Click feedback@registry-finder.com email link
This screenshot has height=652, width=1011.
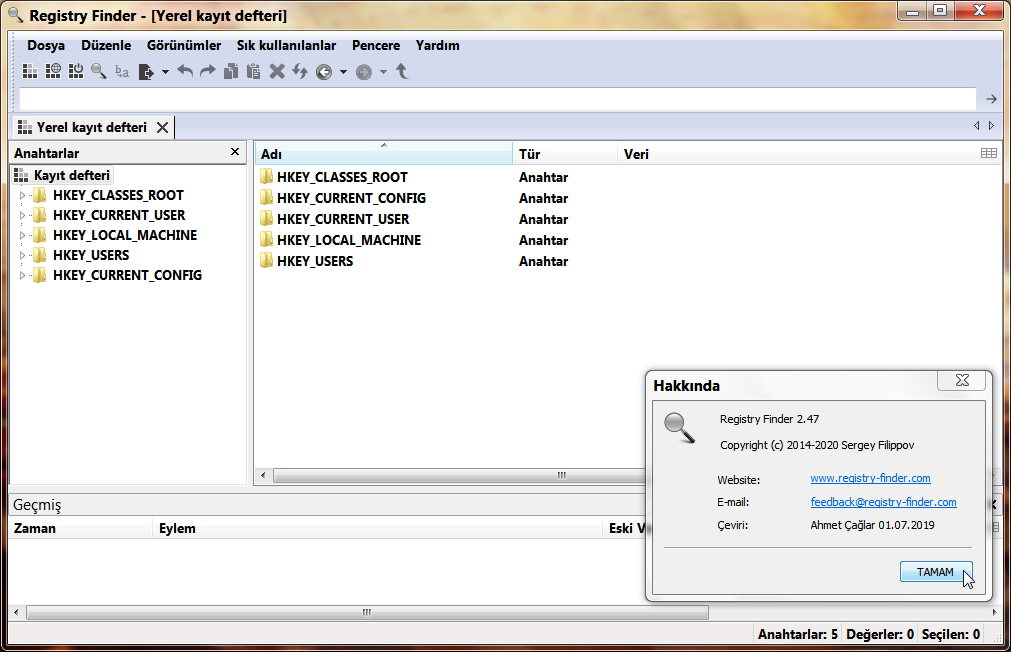click(883, 502)
